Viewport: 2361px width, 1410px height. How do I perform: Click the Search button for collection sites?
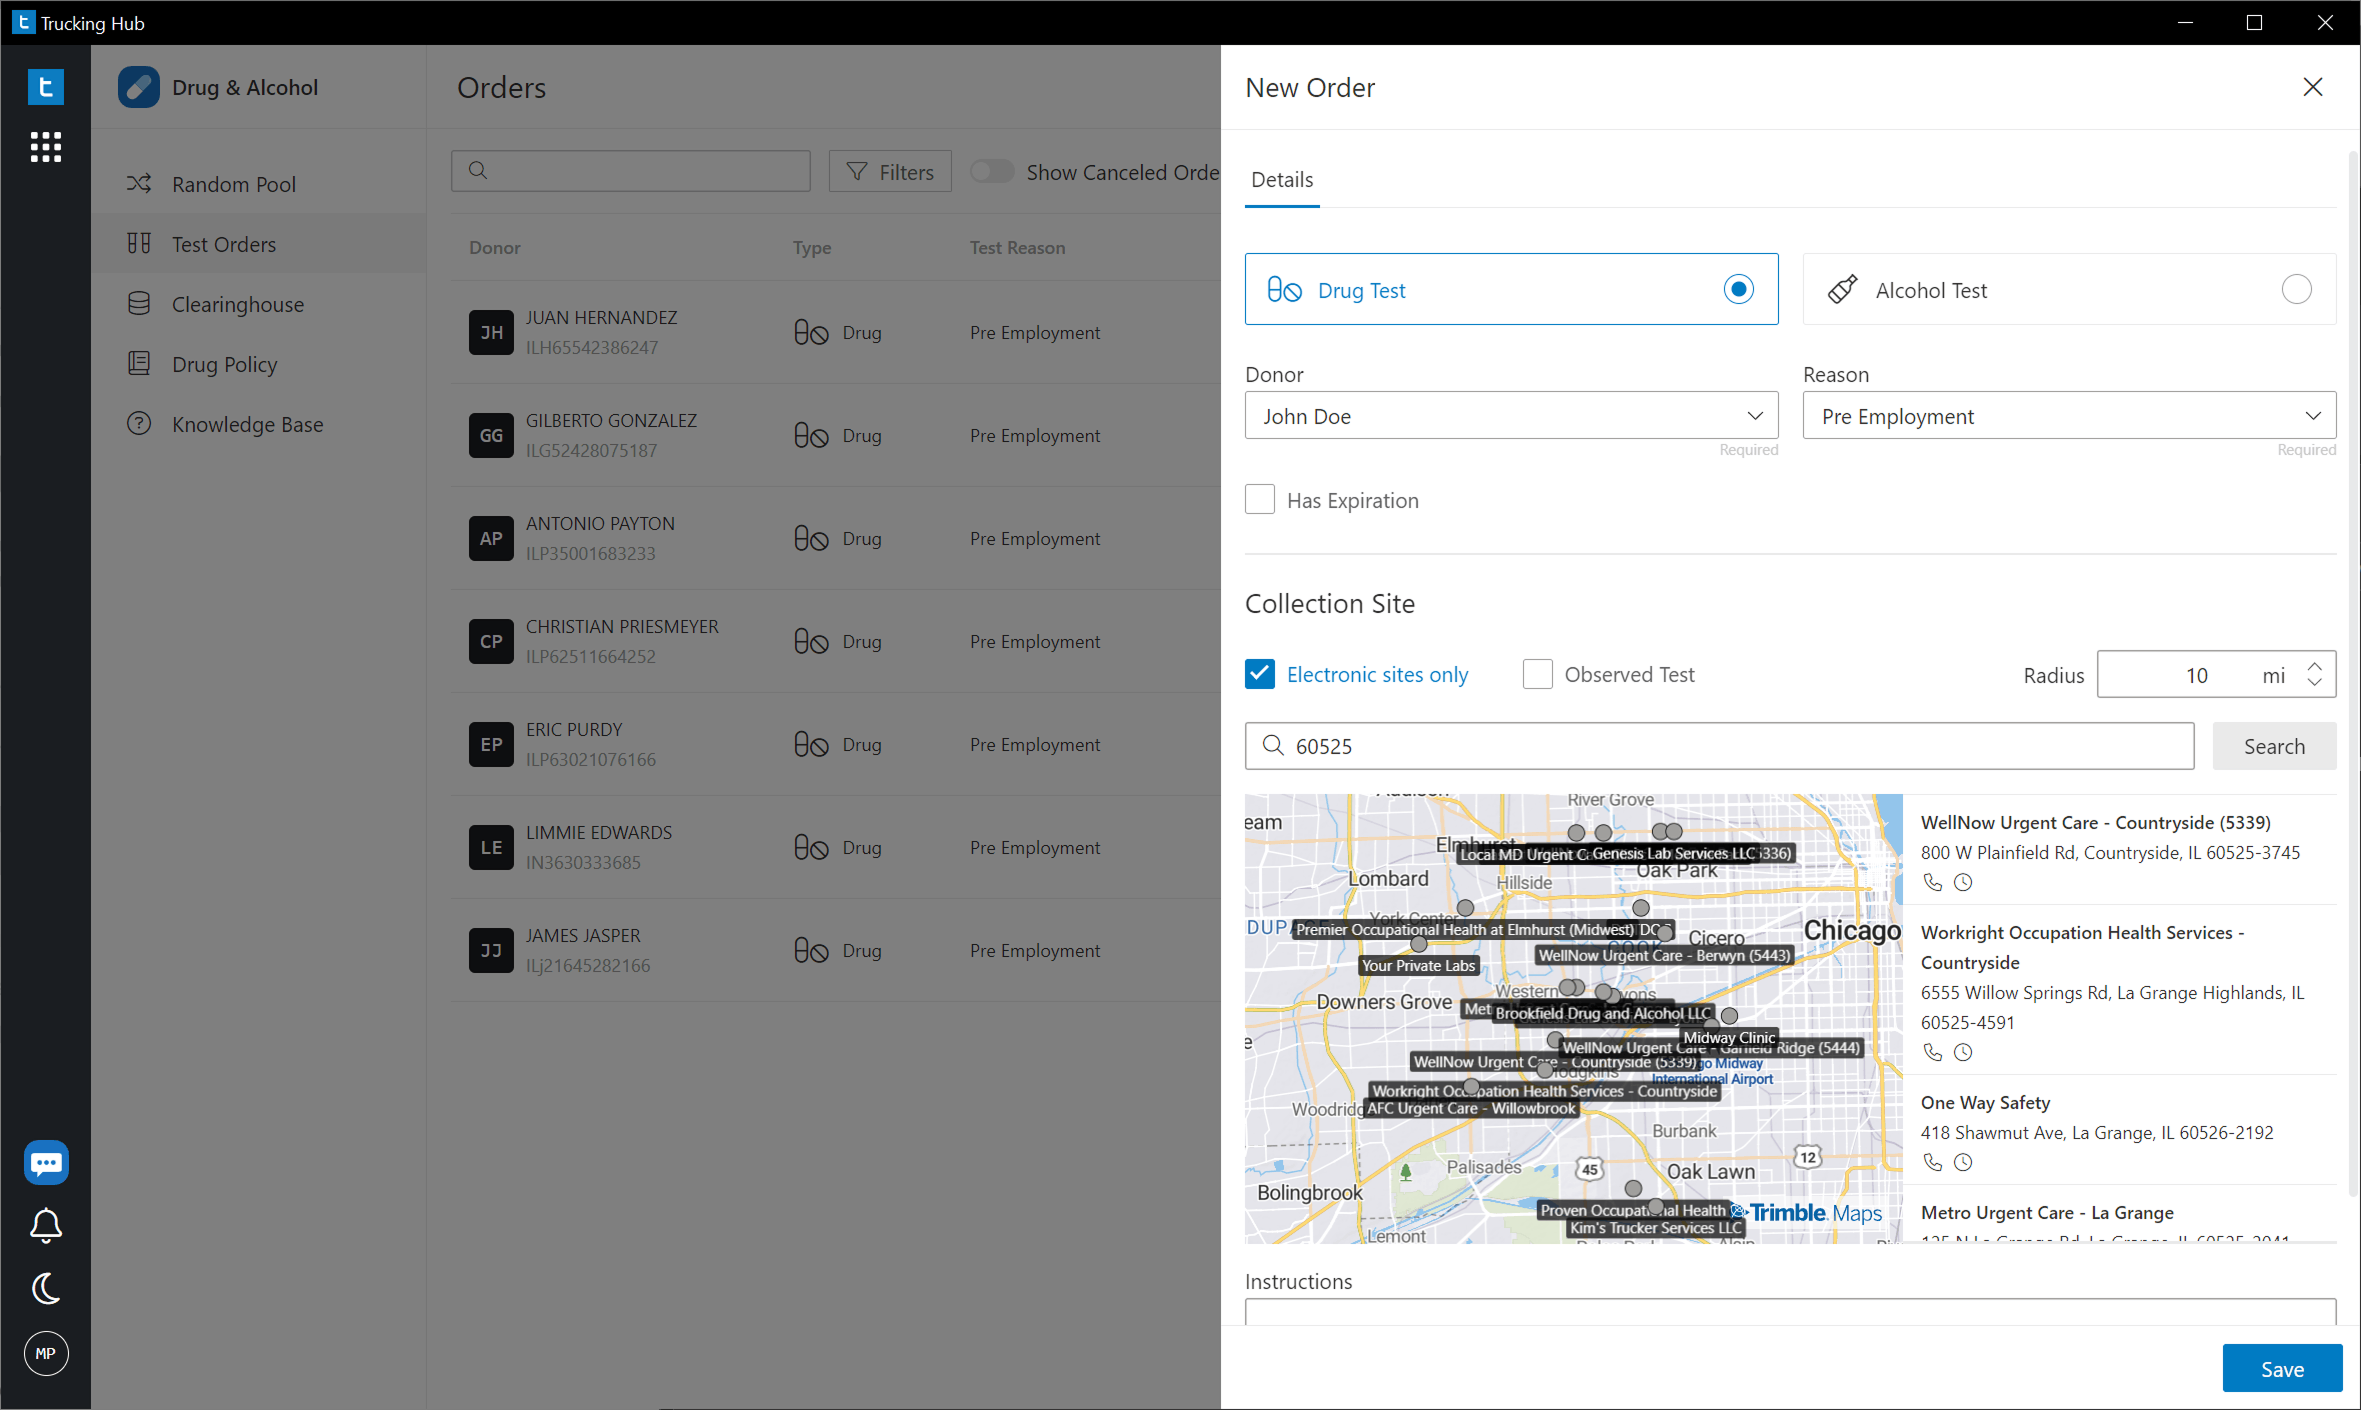[x=2274, y=746]
